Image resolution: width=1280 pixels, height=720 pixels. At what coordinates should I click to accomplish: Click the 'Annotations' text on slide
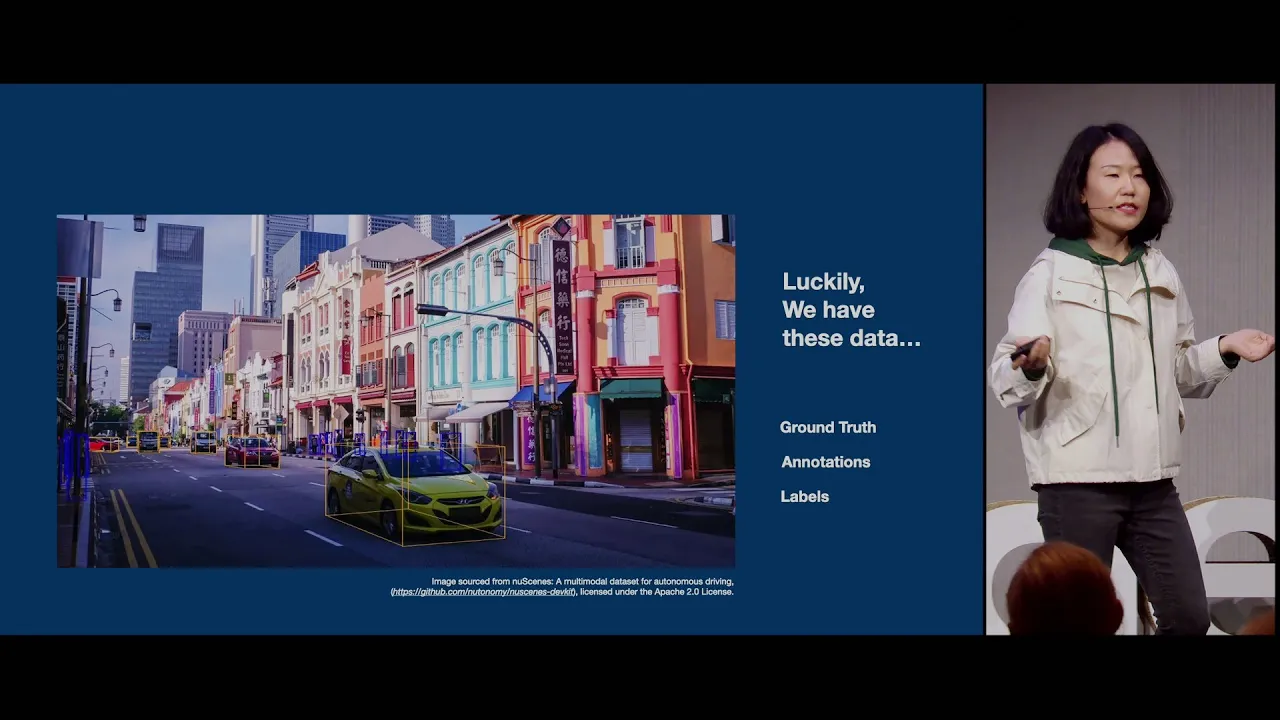[x=825, y=462]
